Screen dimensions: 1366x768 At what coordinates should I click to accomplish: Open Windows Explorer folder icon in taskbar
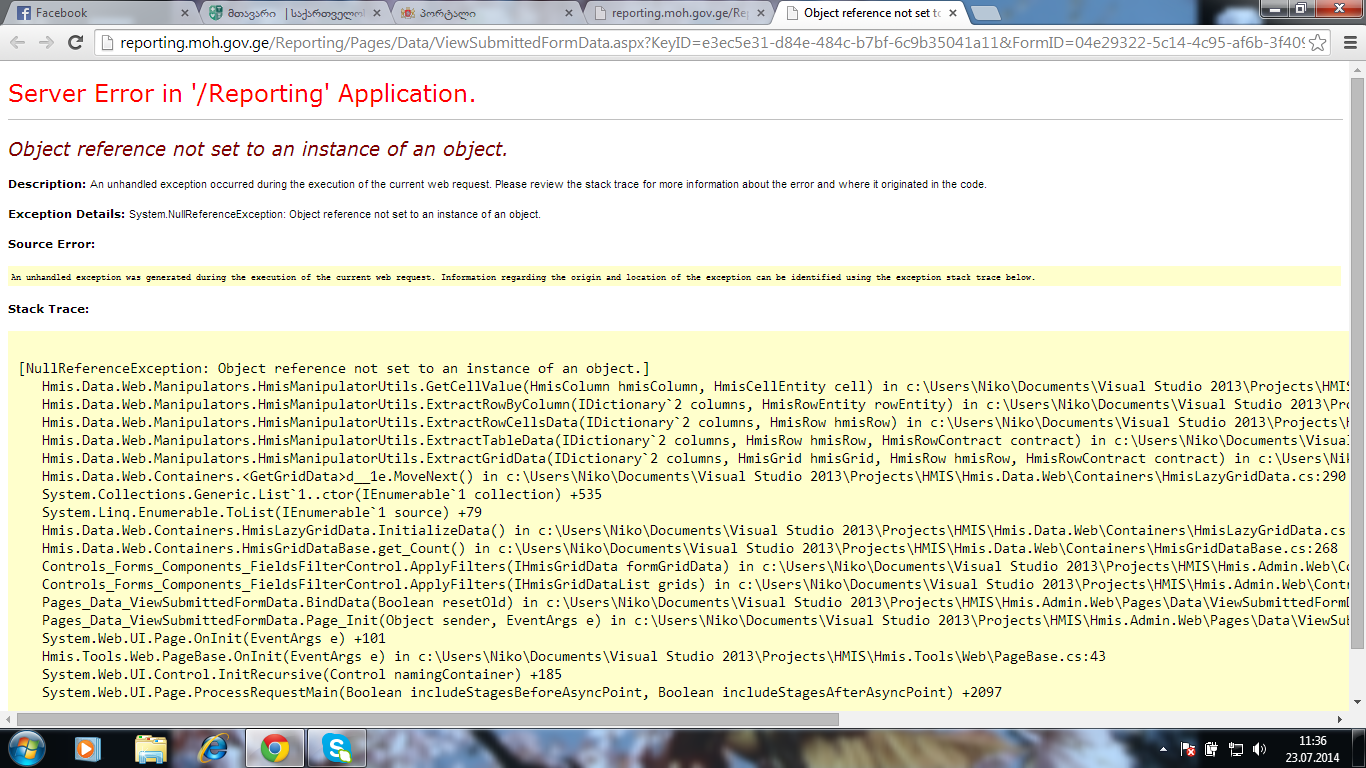click(x=151, y=747)
